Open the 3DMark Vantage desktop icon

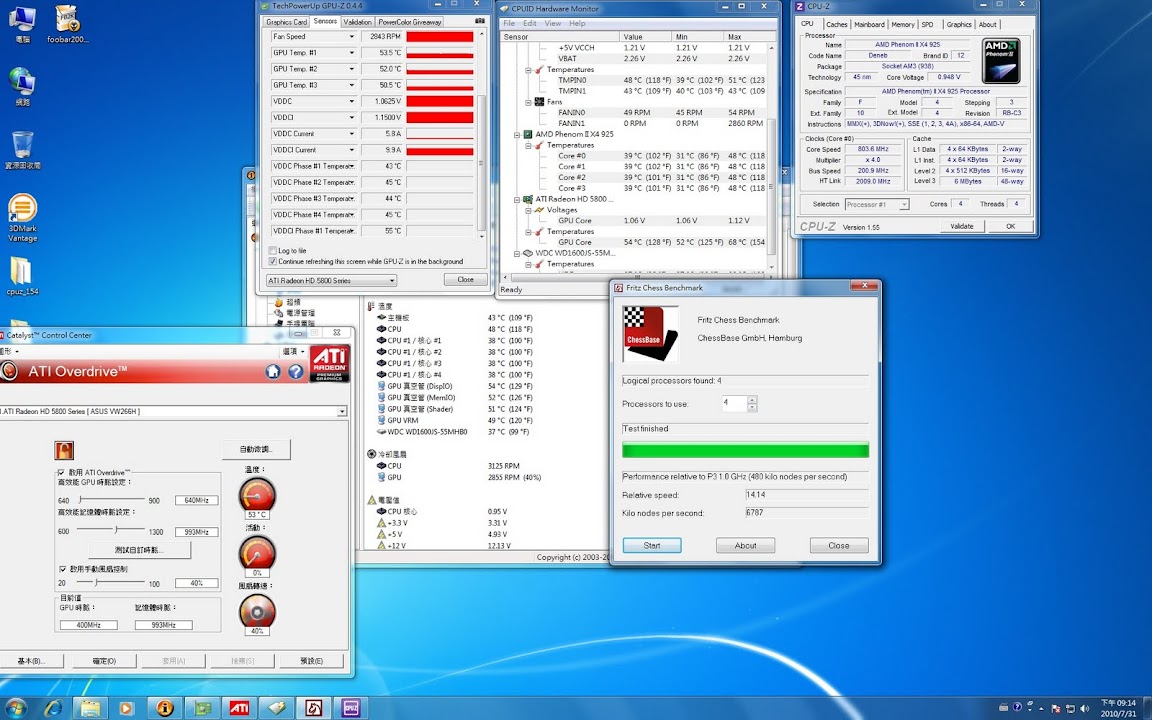pos(23,217)
